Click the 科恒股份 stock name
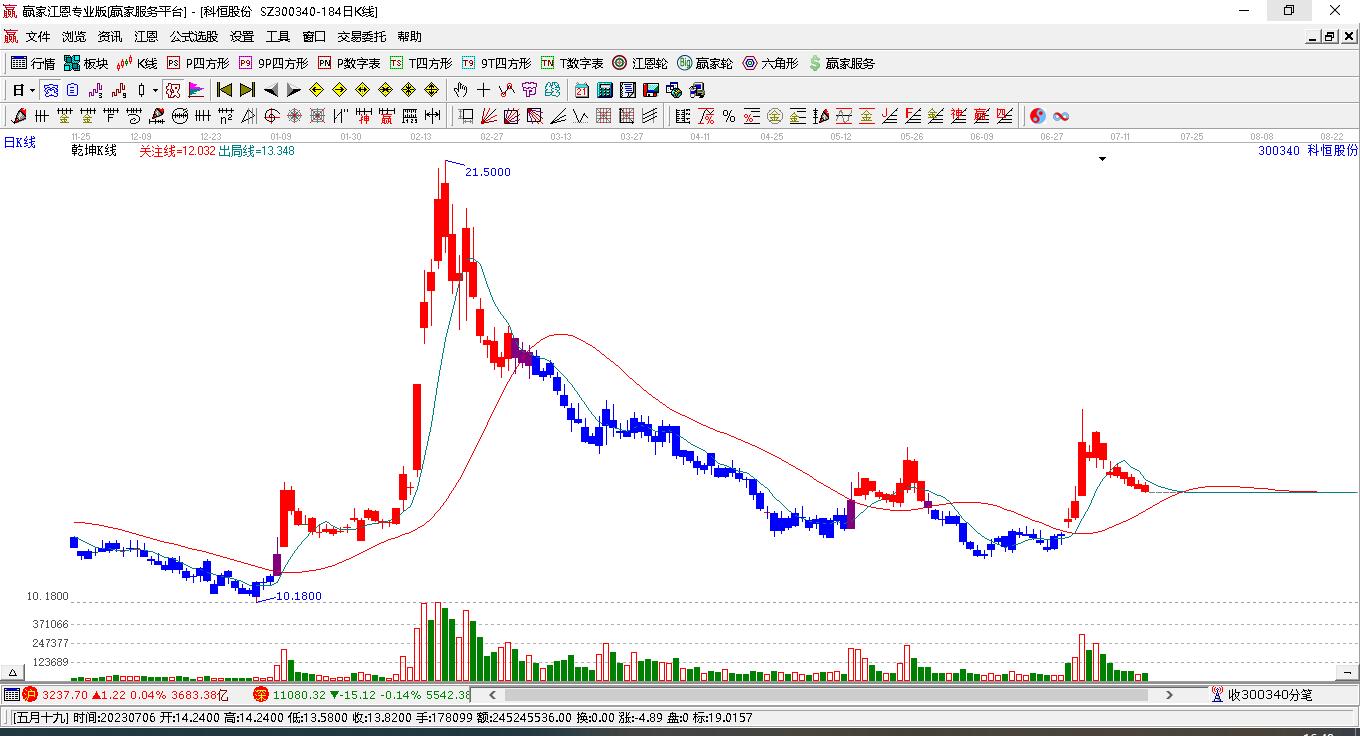Screen dimensions: 1360x736 coord(1333,151)
